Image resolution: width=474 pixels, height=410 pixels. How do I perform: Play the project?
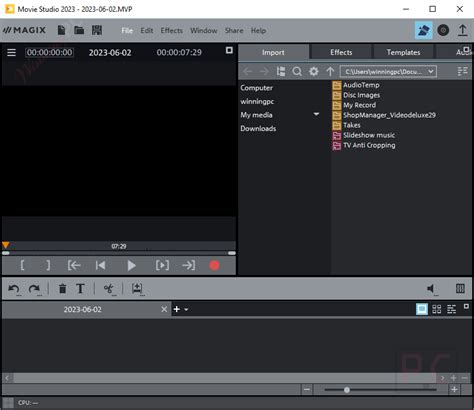pyautogui.click(x=132, y=265)
